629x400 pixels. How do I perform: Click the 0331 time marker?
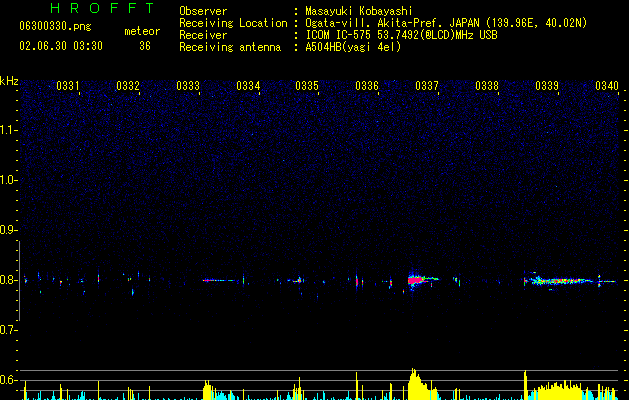67,86
